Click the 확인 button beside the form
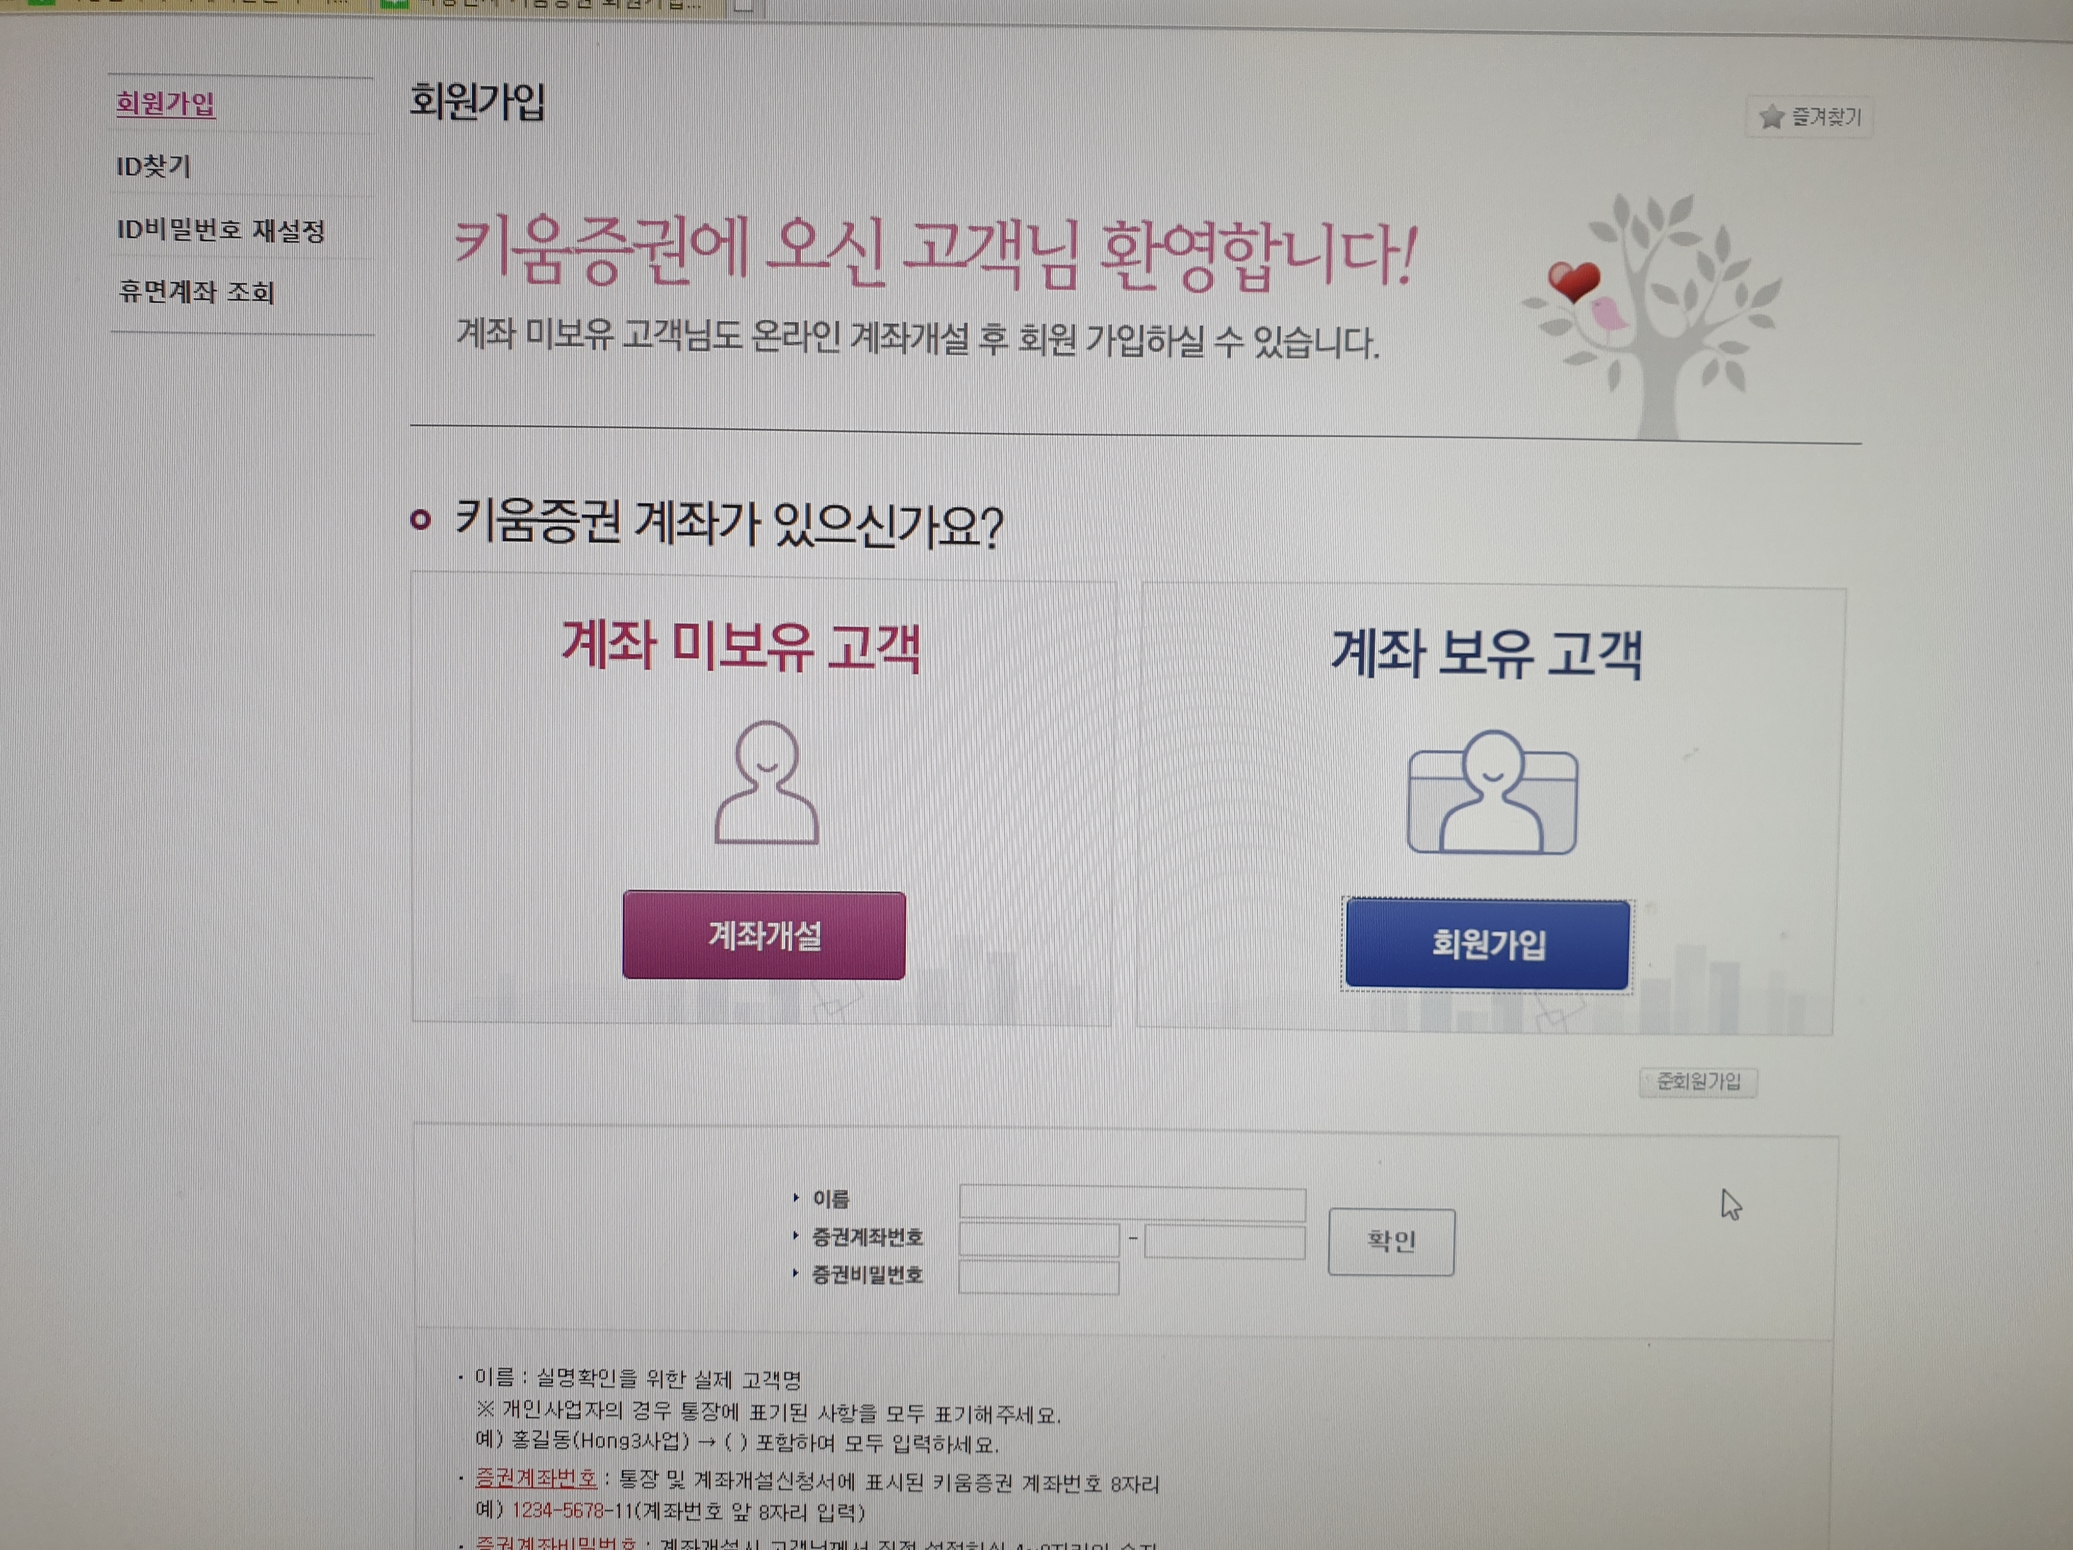Image resolution: width=2073 pixels, height=1550 pixels. 1391,1241
